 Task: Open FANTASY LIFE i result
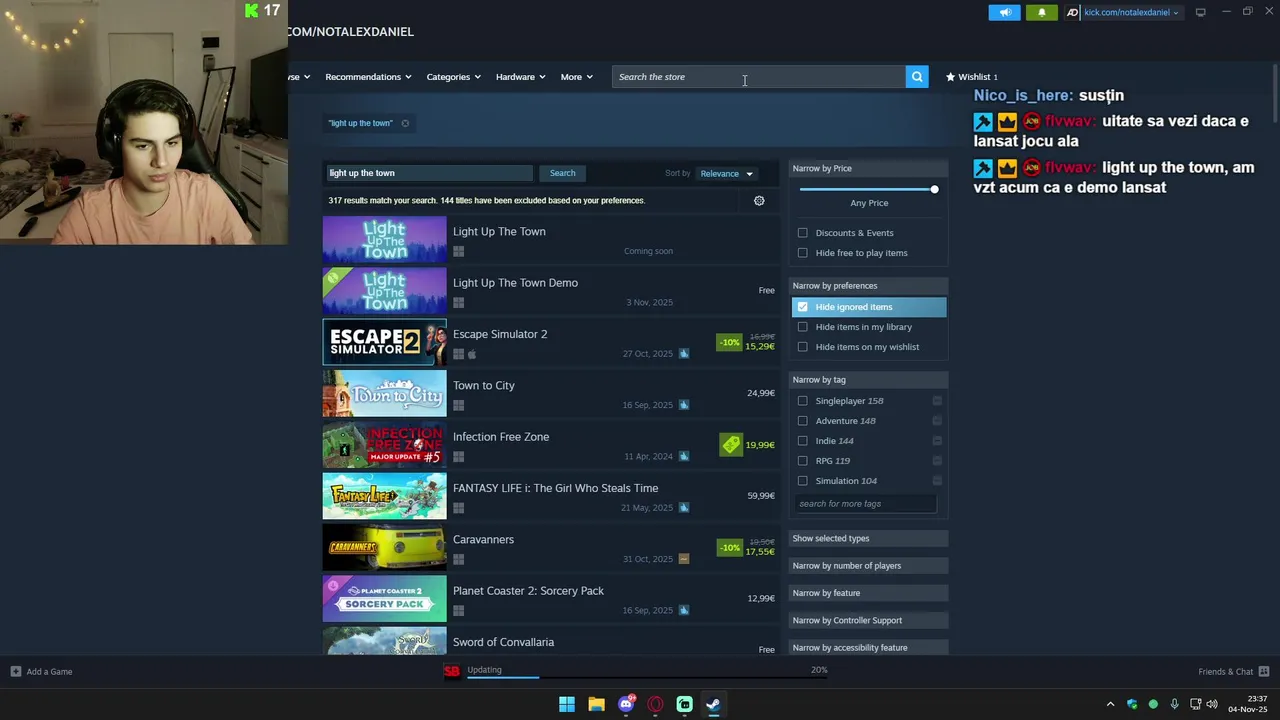point(550,496)
